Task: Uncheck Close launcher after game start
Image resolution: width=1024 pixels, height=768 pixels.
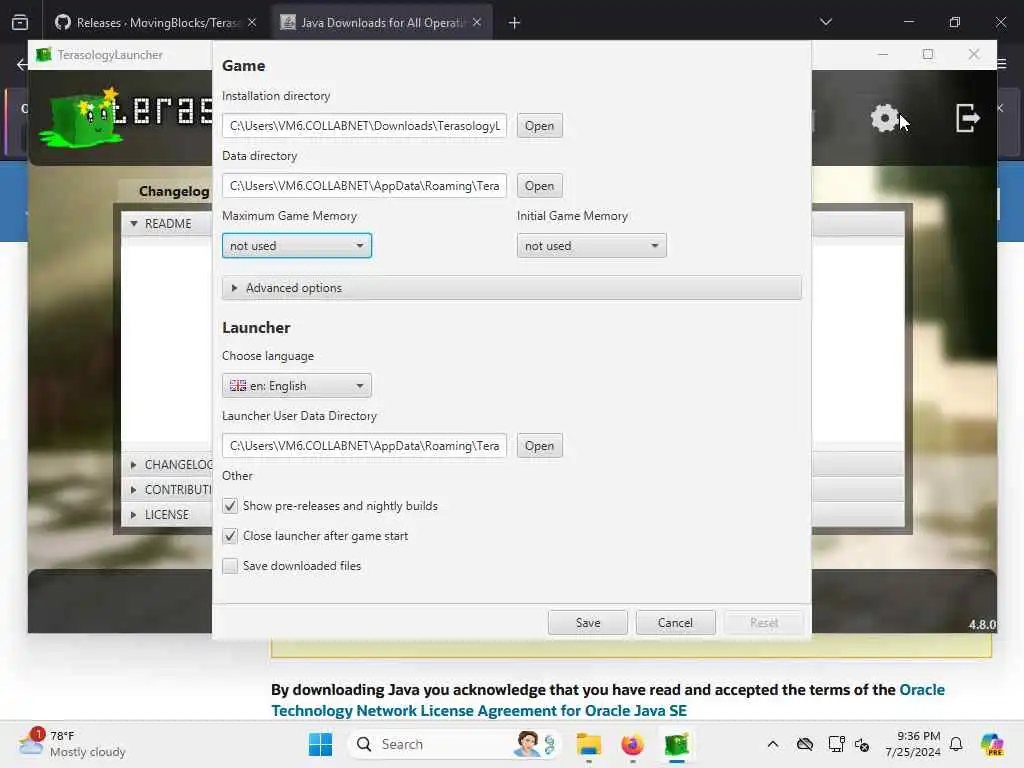Action: click(230, 536)
